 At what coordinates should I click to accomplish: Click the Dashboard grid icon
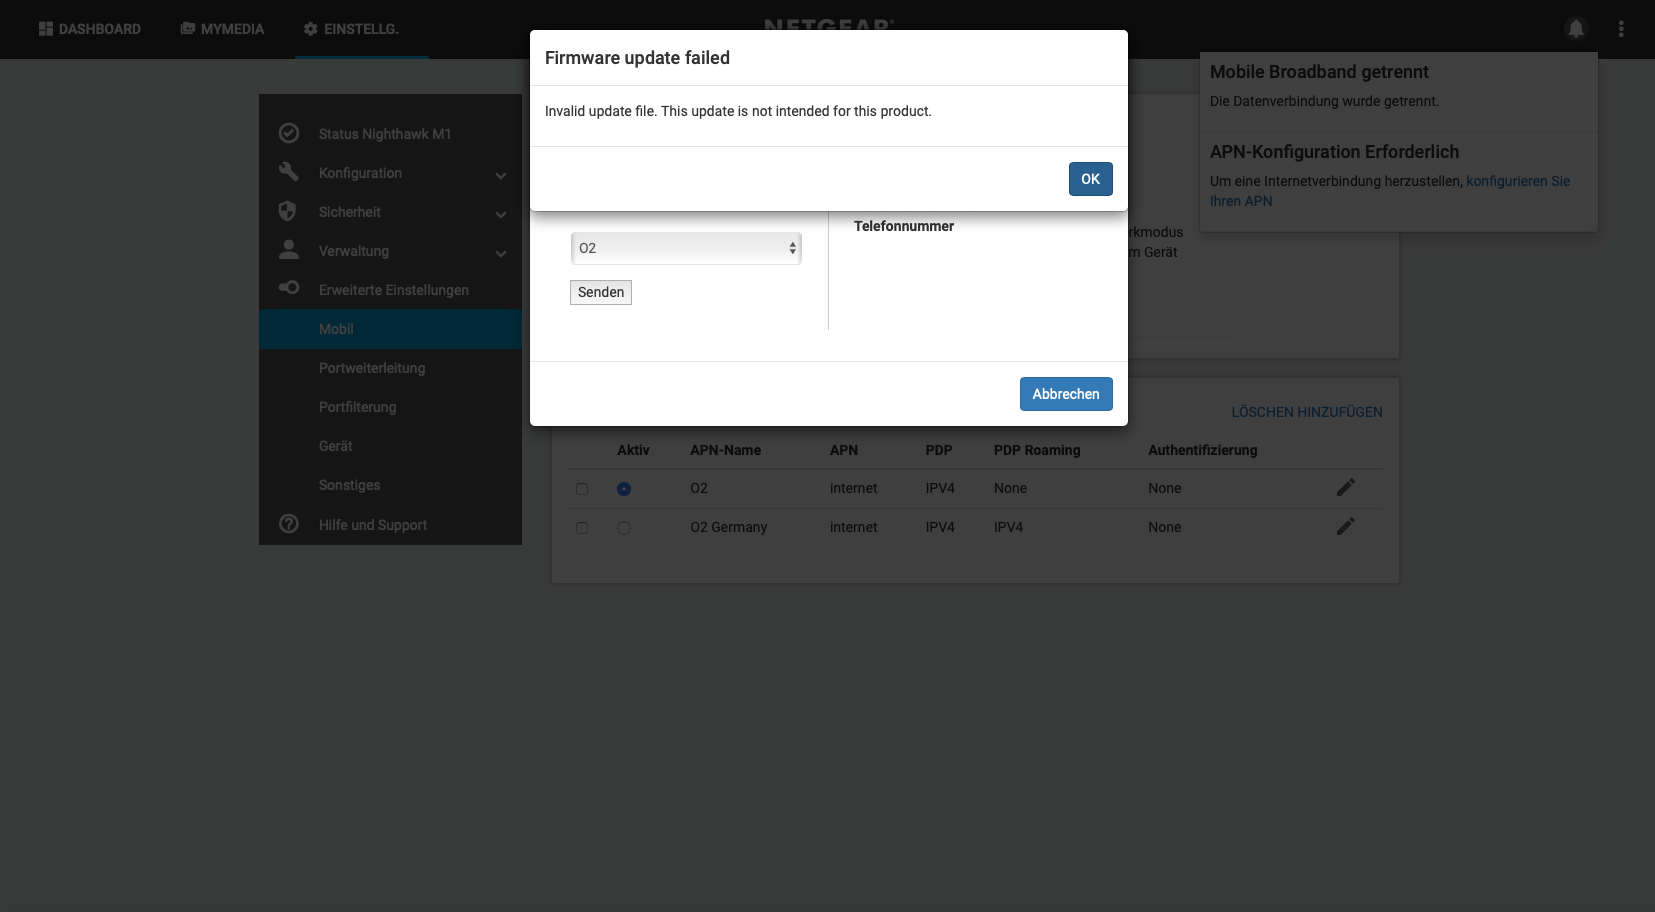click(x=46, y=29)
